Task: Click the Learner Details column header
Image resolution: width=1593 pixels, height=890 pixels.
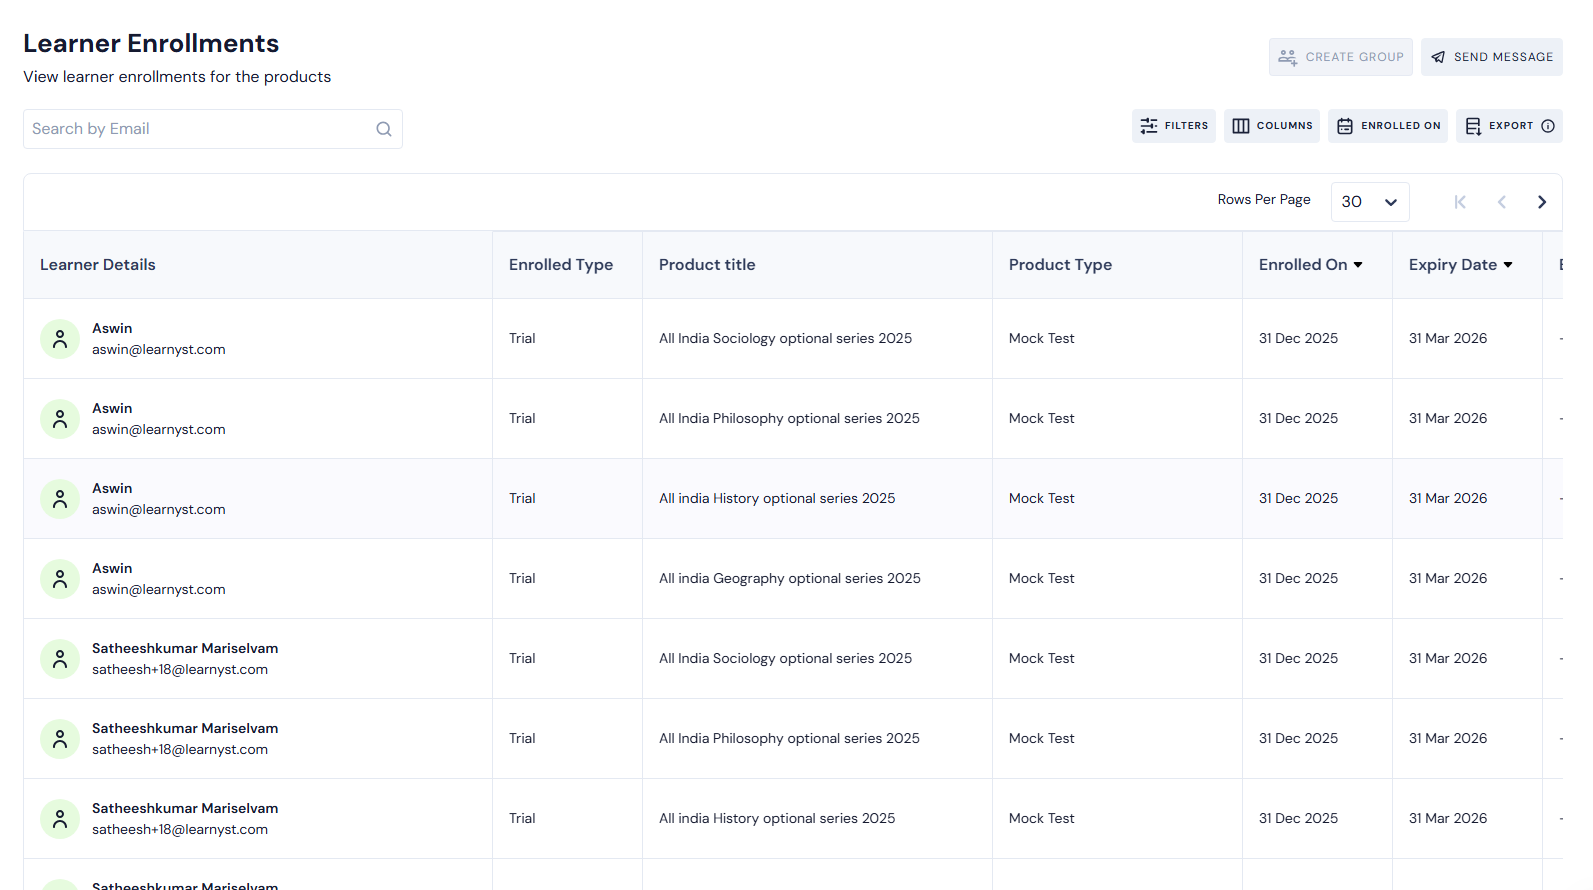Action: click(98, 265)
